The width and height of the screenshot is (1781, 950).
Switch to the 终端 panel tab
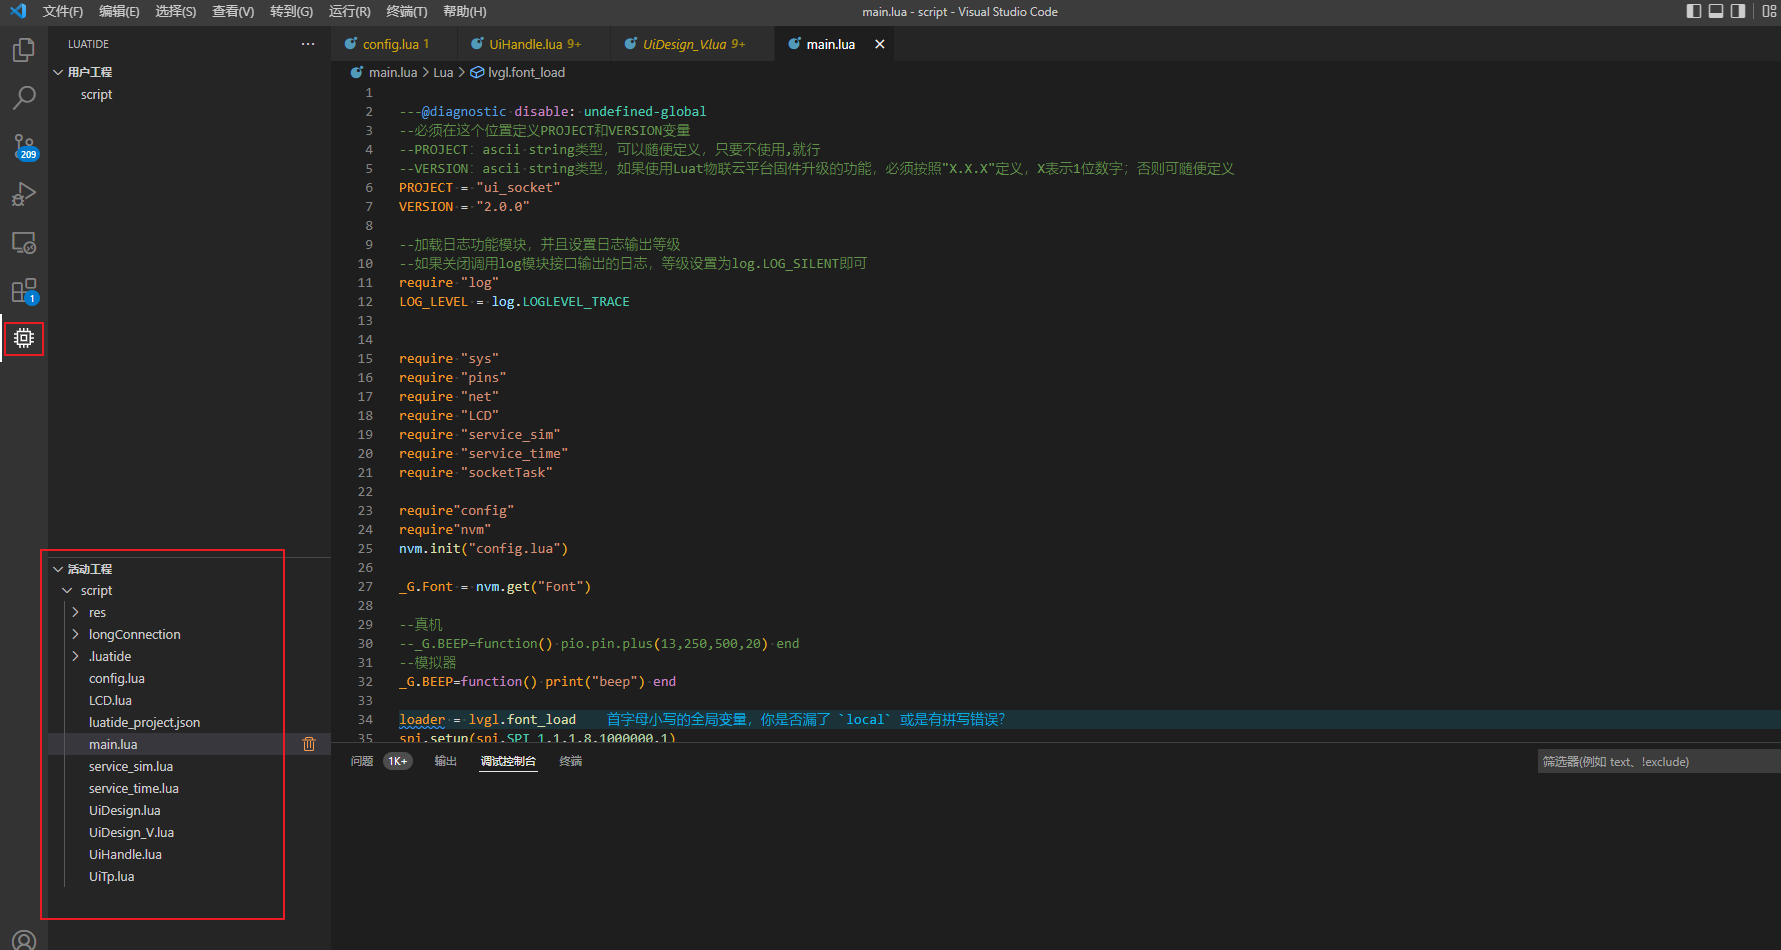click(571, 761)
